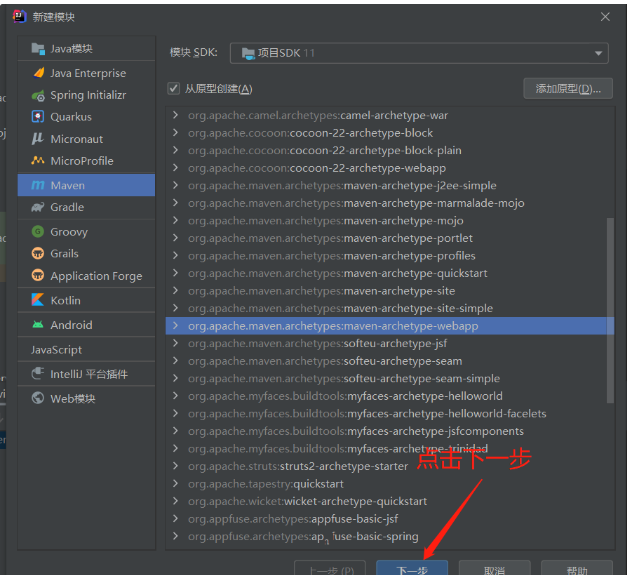Click the next step button
The height and width of the screenshot is (575, 627).
click(412, 568)
